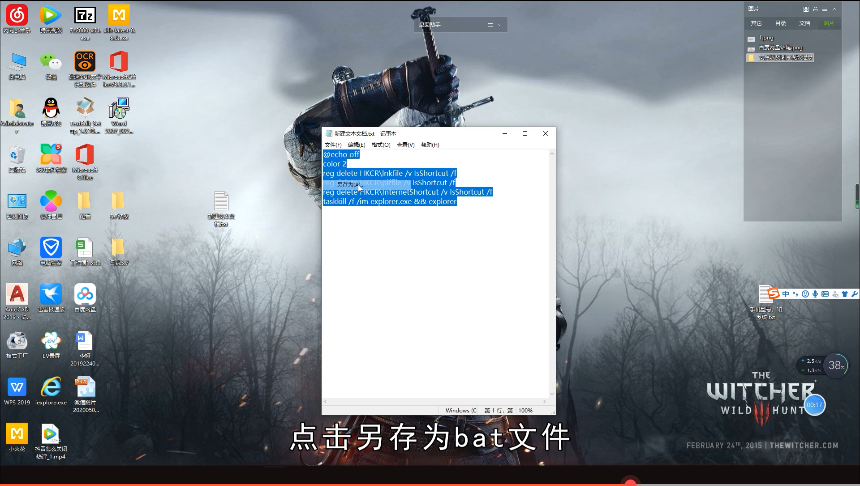The image size is (860, 486).
Task: Click the Sogou toolbar microphone voice input
Action: coord(815,294)
